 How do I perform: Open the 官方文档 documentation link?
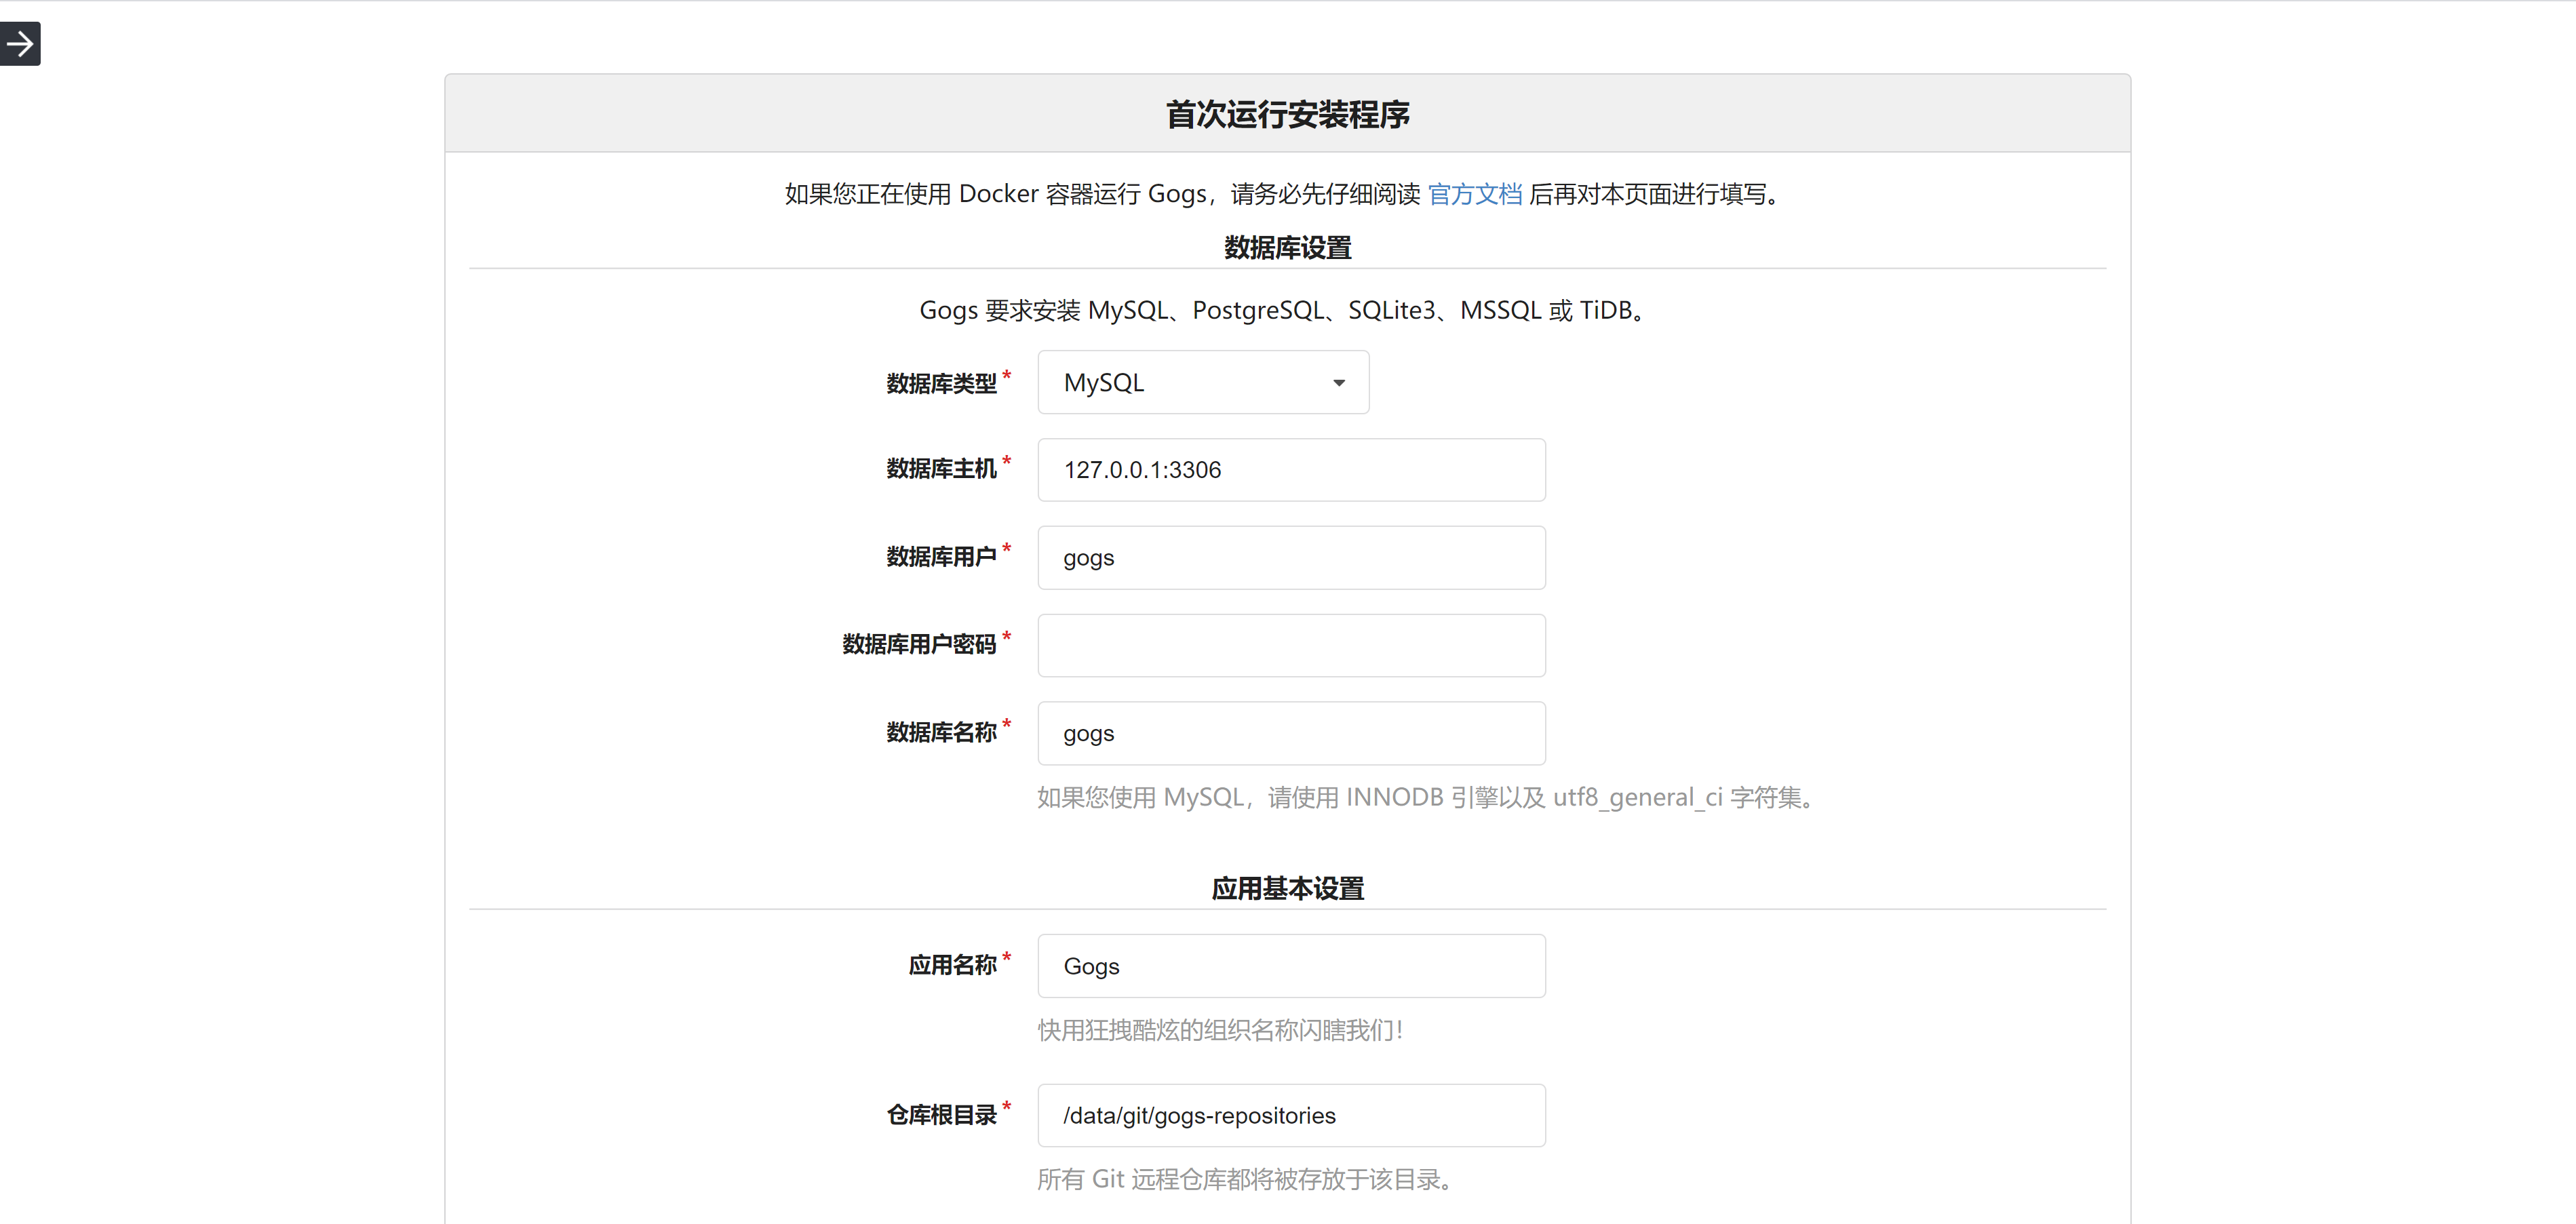(x=1474, y=194)
